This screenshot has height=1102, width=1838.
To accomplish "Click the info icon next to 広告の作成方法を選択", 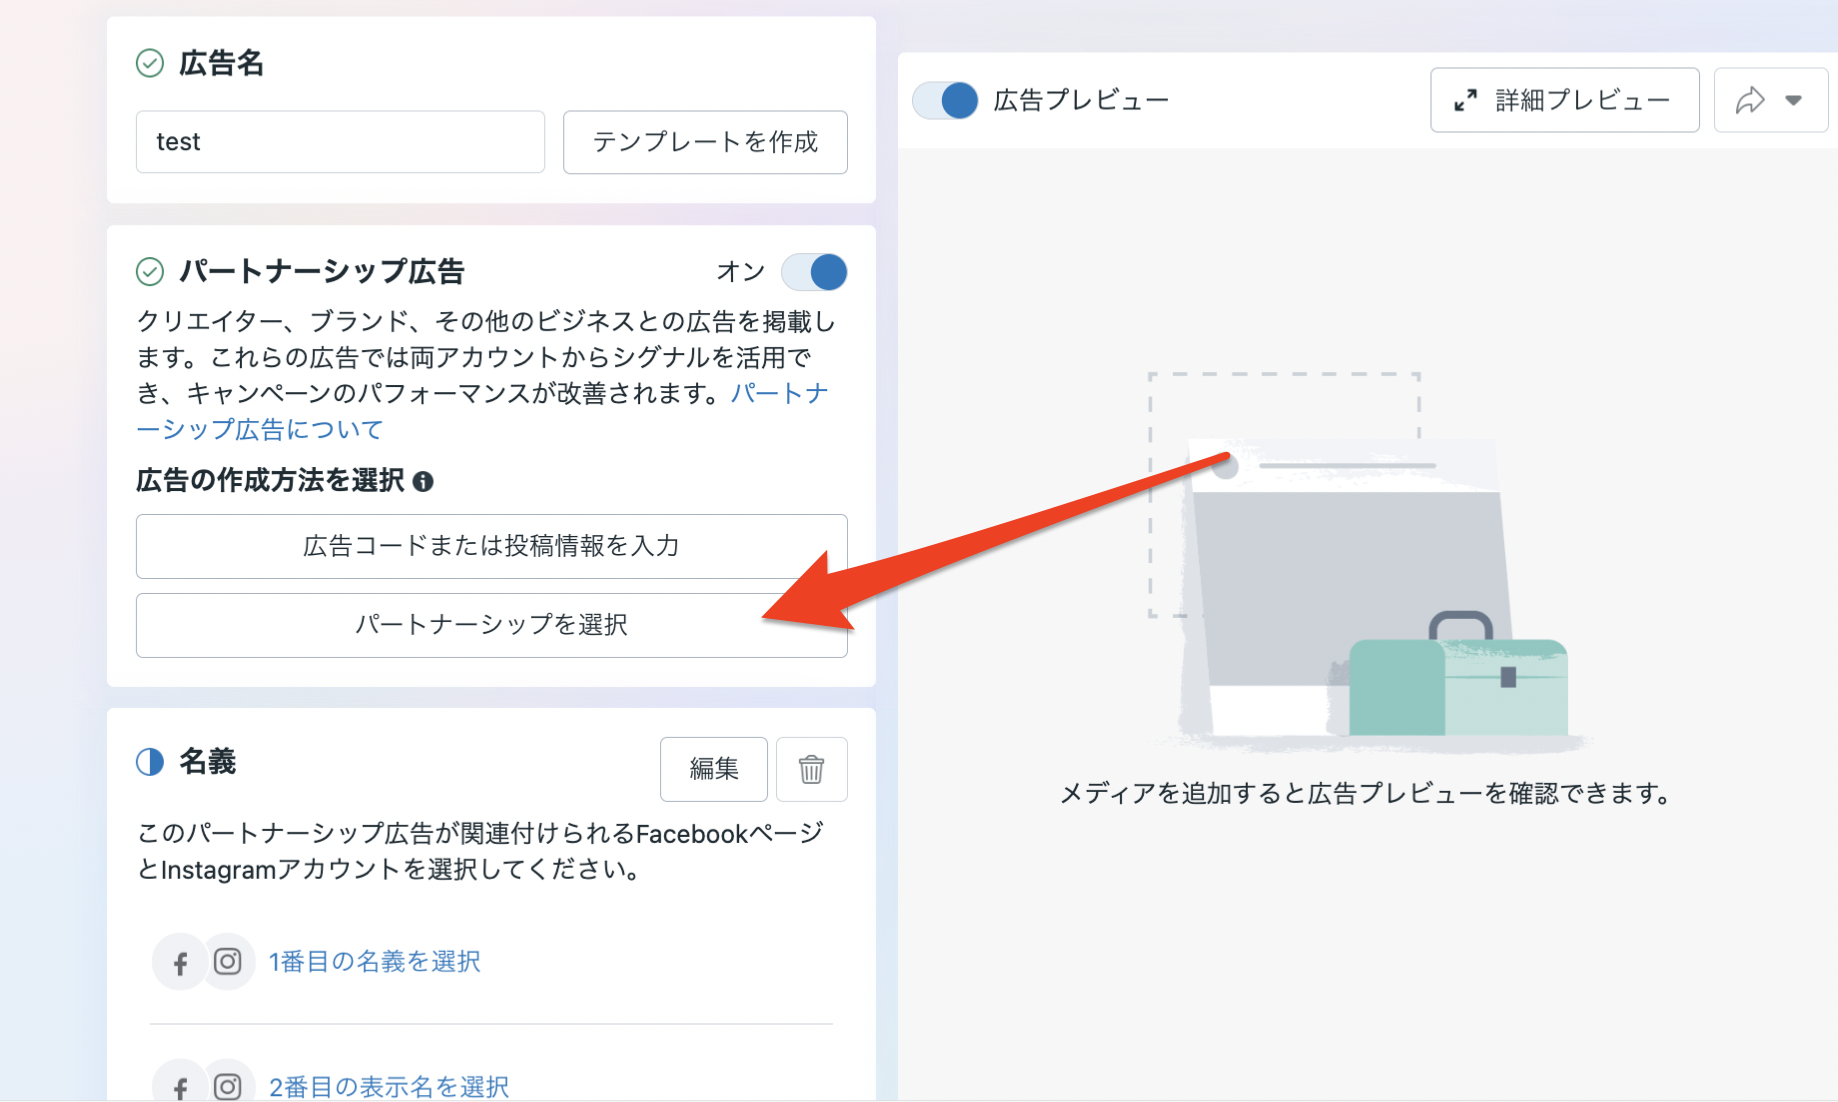I will click(x=423, y=482).
